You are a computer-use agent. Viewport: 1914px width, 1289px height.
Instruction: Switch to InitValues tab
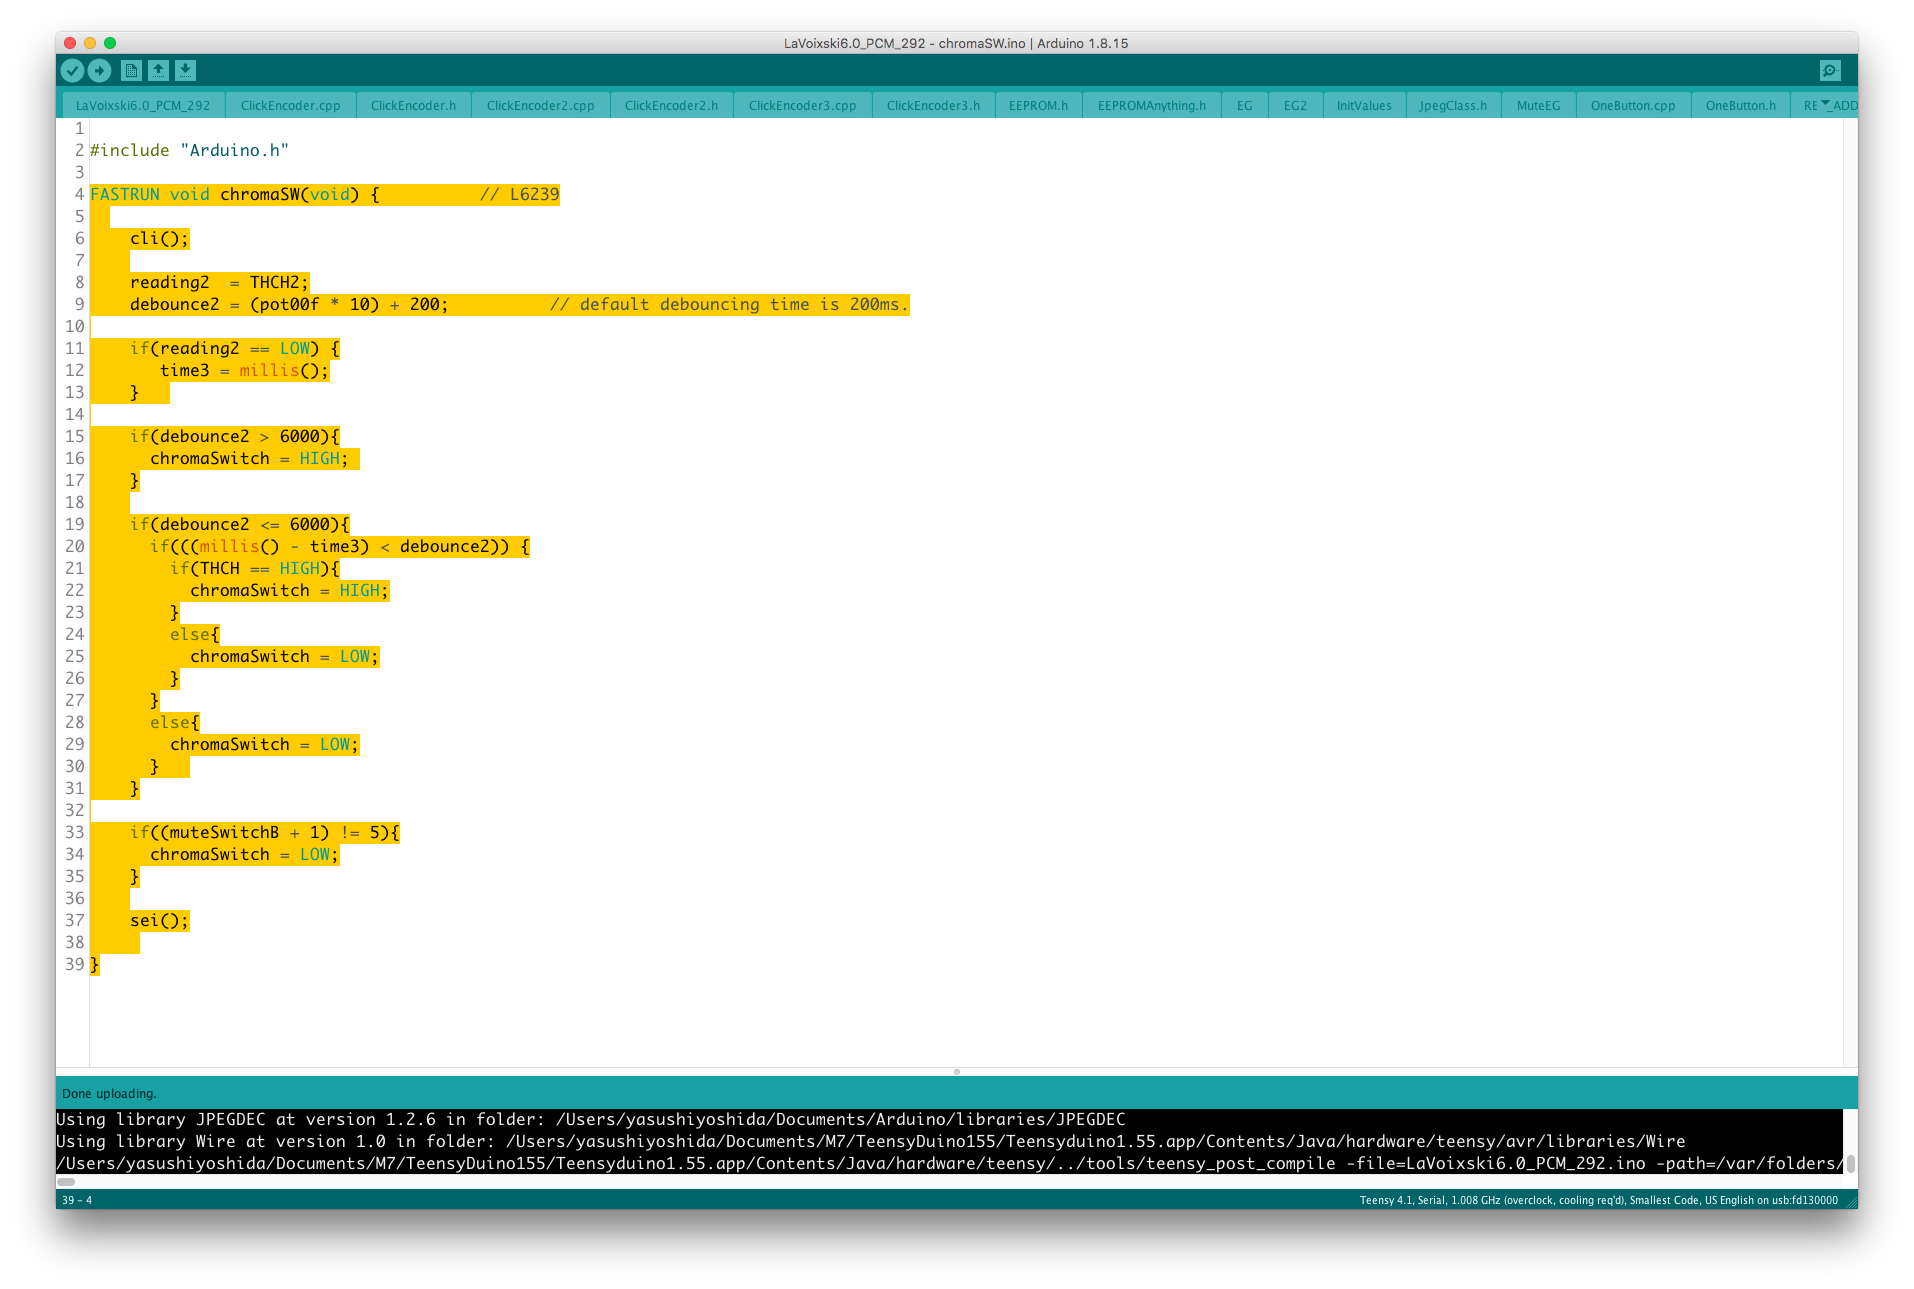pos(1364,105)
